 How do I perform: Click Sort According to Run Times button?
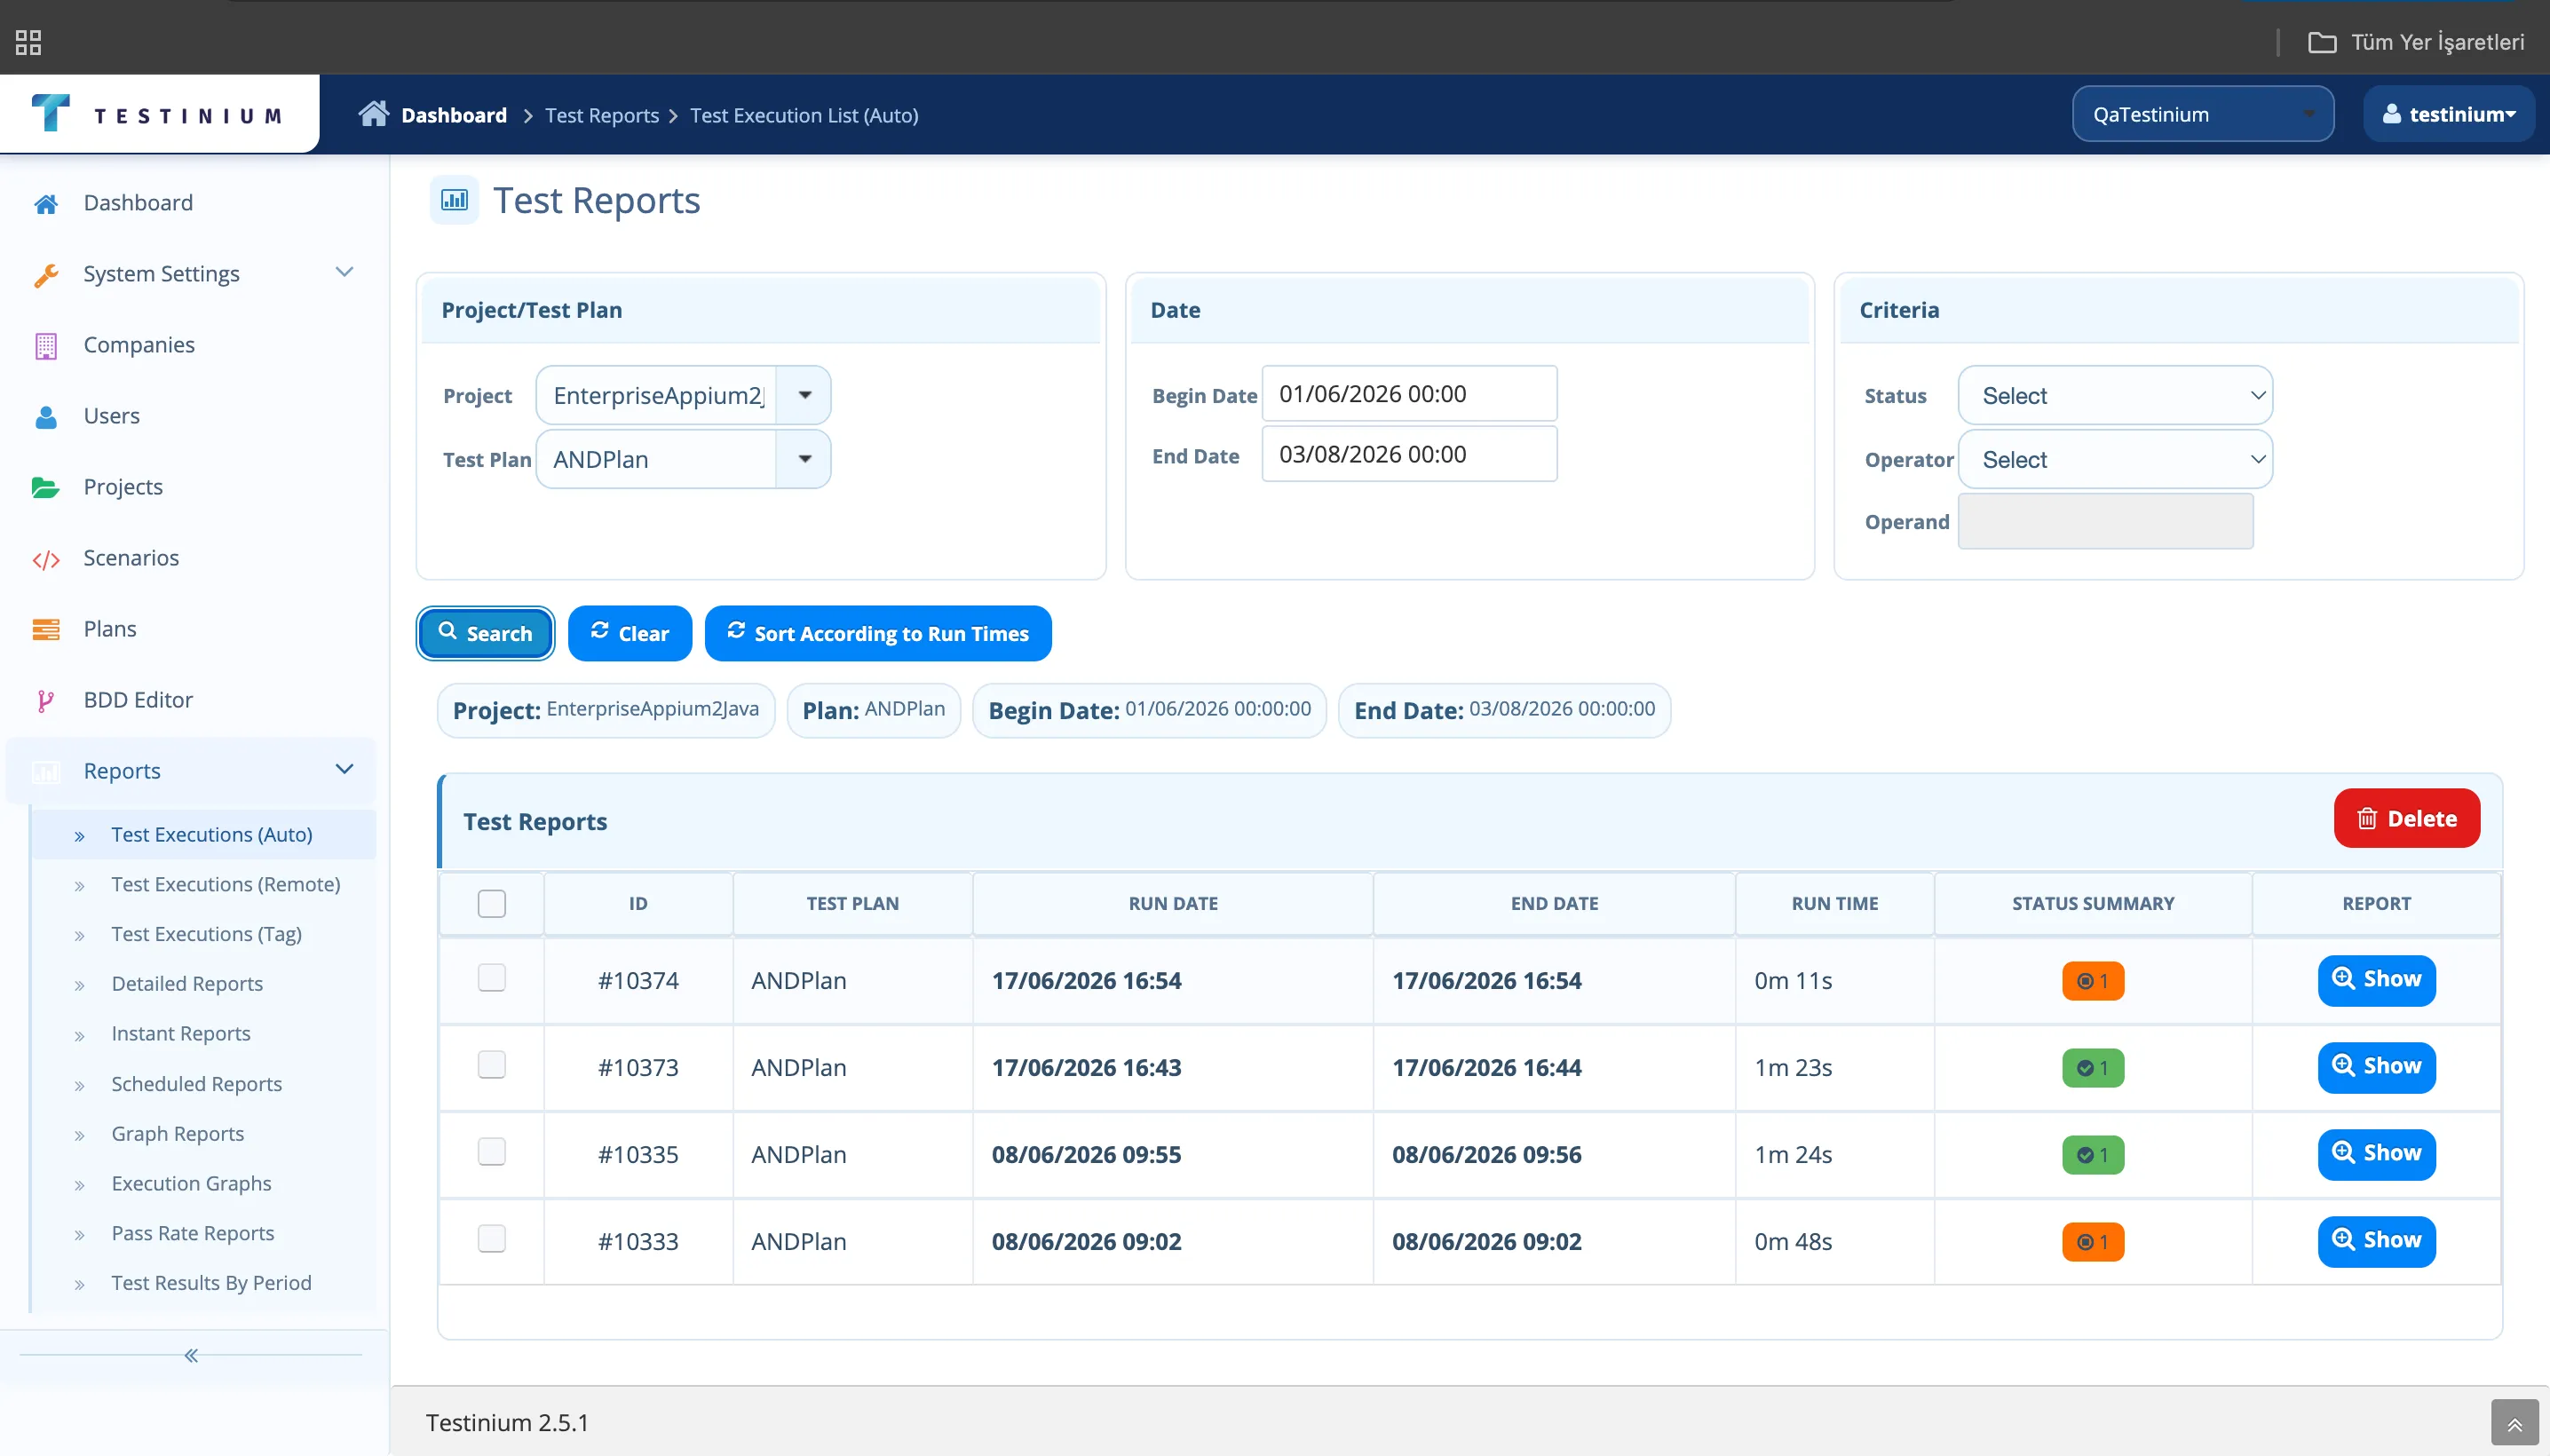[x=878, y=633]
